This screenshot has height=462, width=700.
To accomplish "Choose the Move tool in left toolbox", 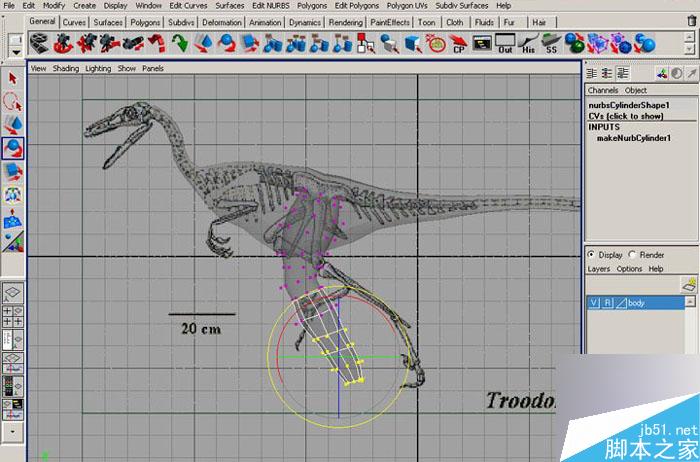I will click(13, 125).
